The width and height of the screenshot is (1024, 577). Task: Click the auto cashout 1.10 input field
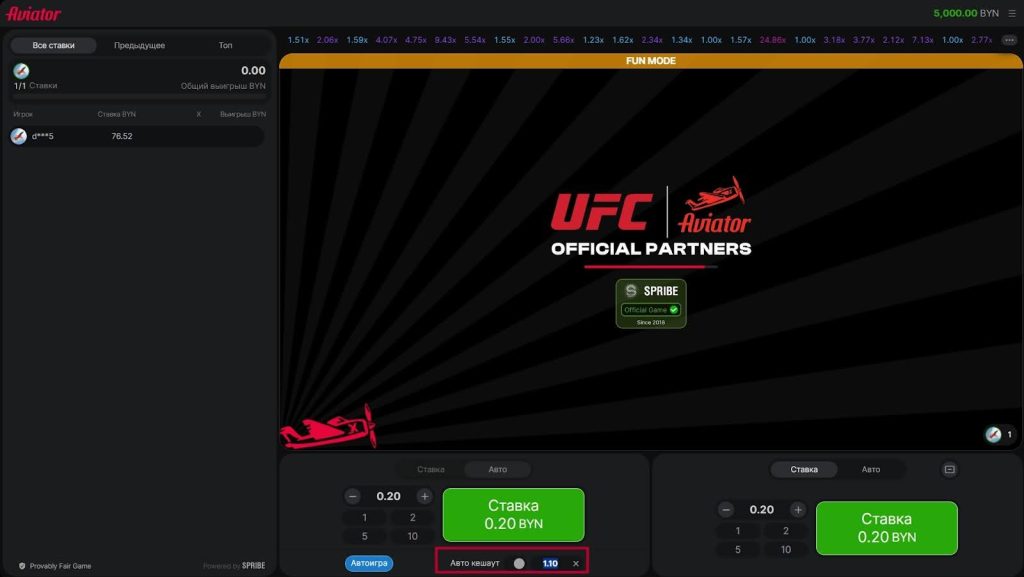pyautogui.click(x=550, y=563)
